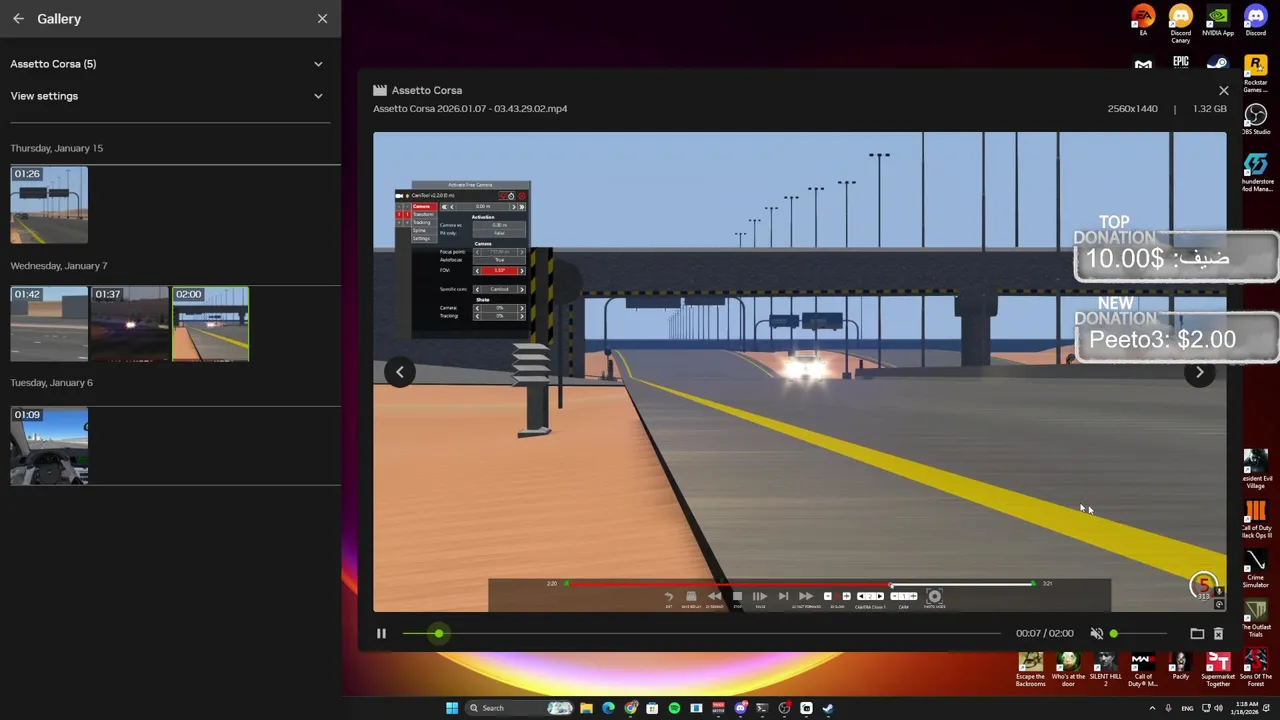
Task: Open the Resident Evil Village shortcut
Action: click(x=1255, y=468)
